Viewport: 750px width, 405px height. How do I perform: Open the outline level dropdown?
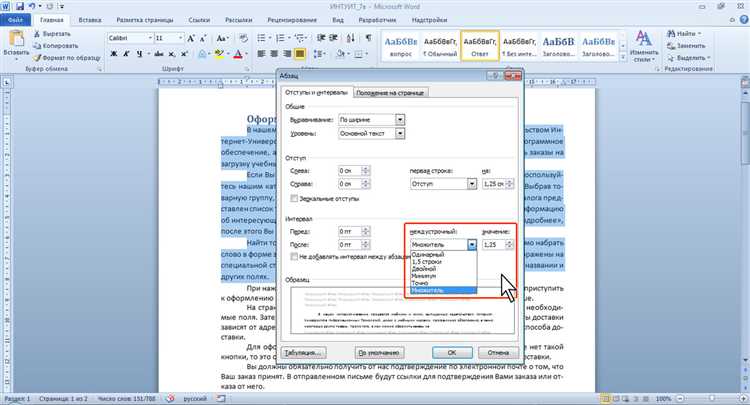[400, 133]
